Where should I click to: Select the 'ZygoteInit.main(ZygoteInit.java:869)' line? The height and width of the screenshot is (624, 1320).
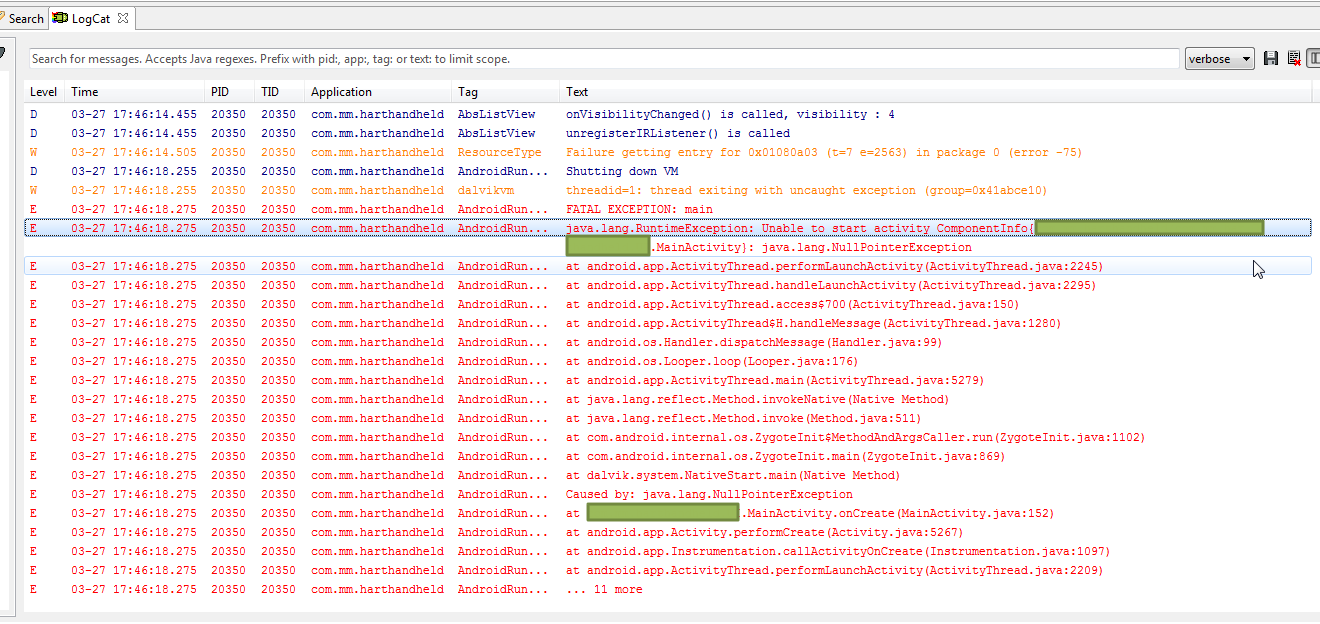668,456
